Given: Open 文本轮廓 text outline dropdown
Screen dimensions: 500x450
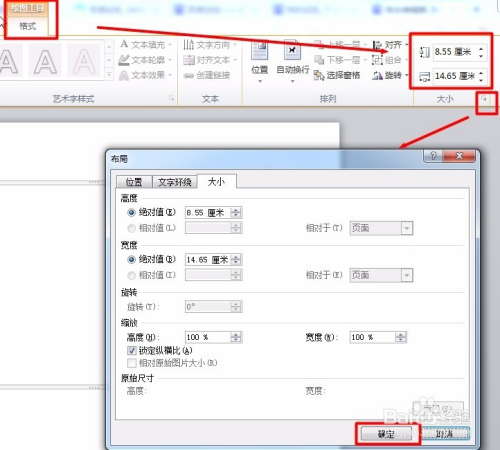Looking at the screenshot, I should click(x=146, y=60).
